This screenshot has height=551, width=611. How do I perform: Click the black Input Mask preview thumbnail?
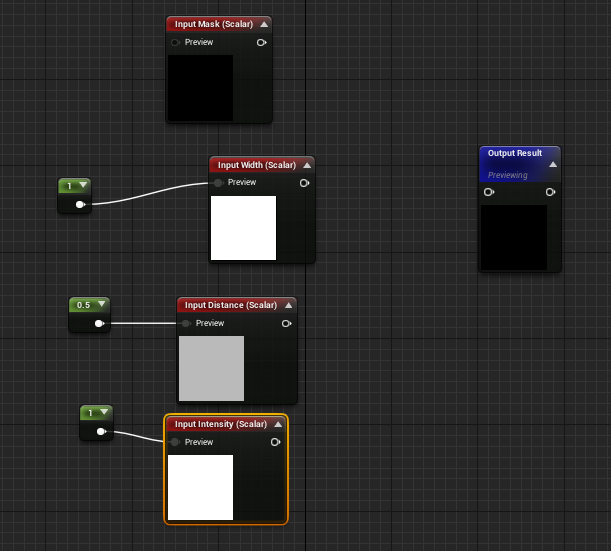coord(200,88)
